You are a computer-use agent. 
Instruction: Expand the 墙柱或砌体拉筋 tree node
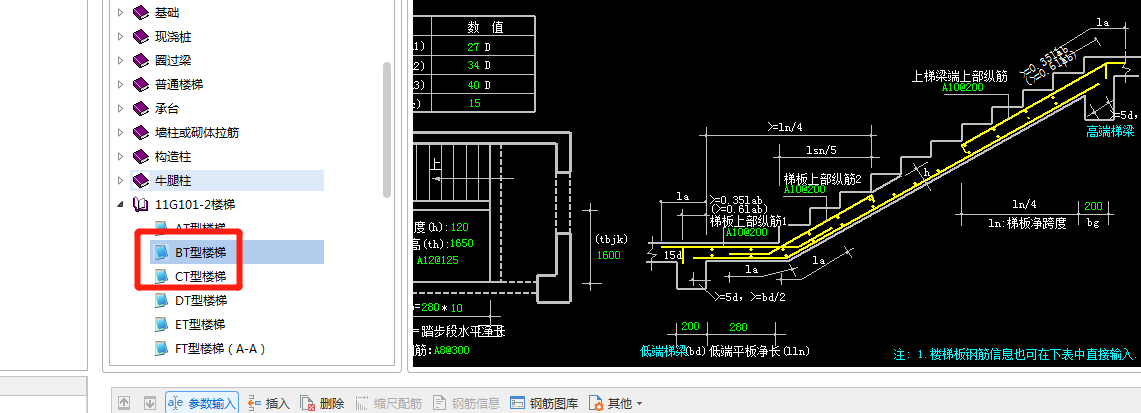click(121, 132)
